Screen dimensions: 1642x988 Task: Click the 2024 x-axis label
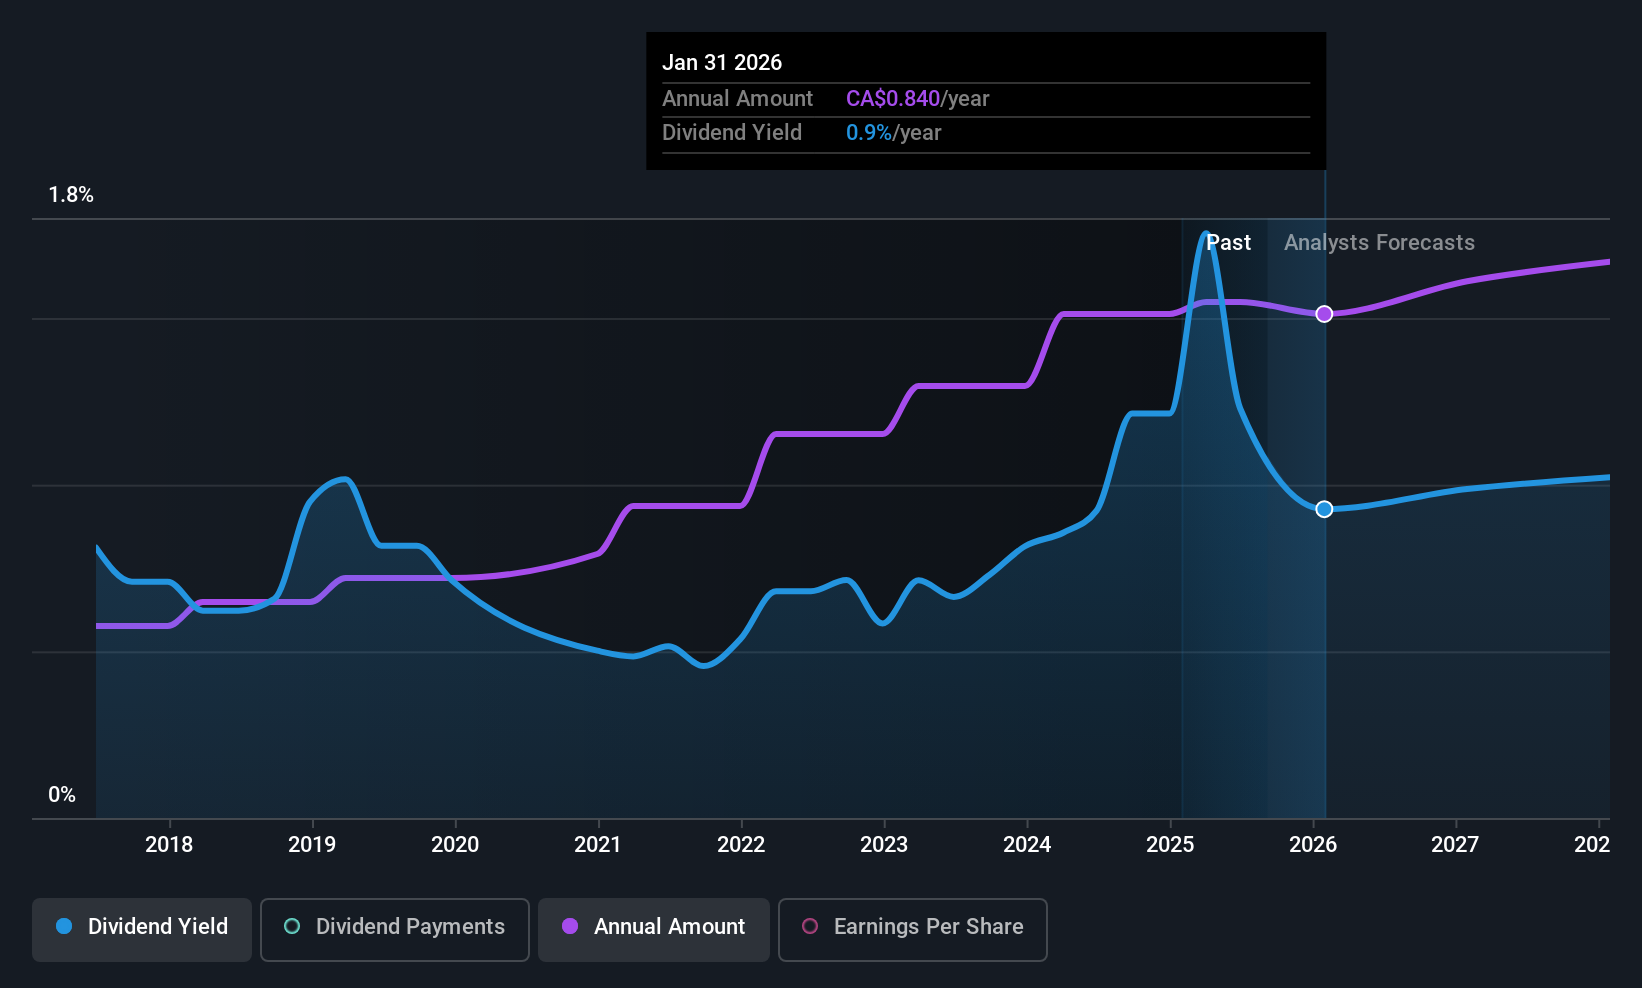point(1027,845)
